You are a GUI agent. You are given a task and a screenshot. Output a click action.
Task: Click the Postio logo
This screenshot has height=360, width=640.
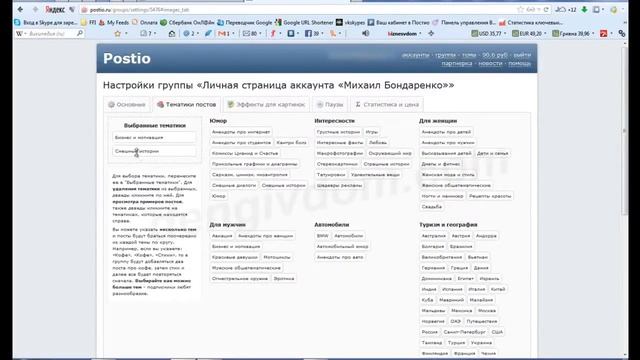[127, 58]
